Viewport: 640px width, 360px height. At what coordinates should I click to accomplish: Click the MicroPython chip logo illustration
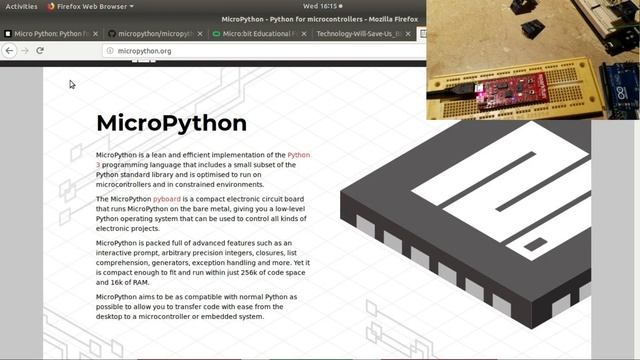[x=465, y=224]
